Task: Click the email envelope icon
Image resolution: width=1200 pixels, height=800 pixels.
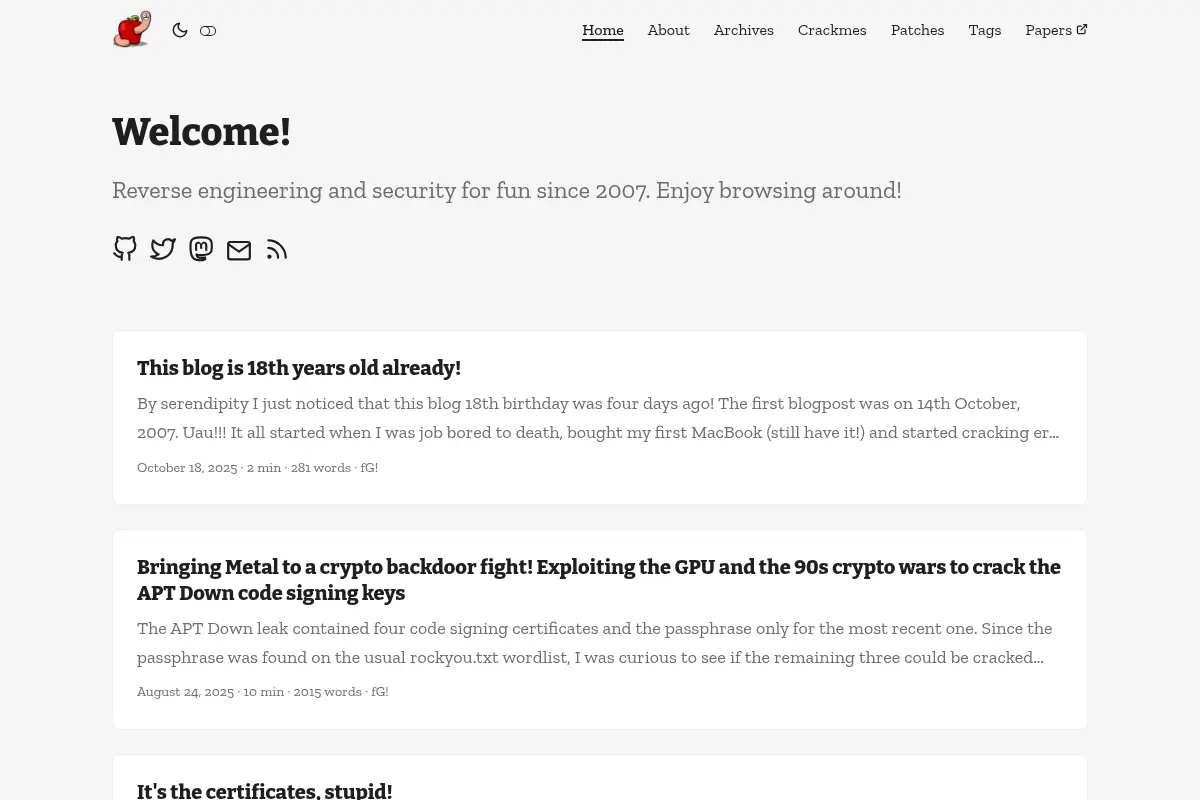Action: (x=239, y=250)
